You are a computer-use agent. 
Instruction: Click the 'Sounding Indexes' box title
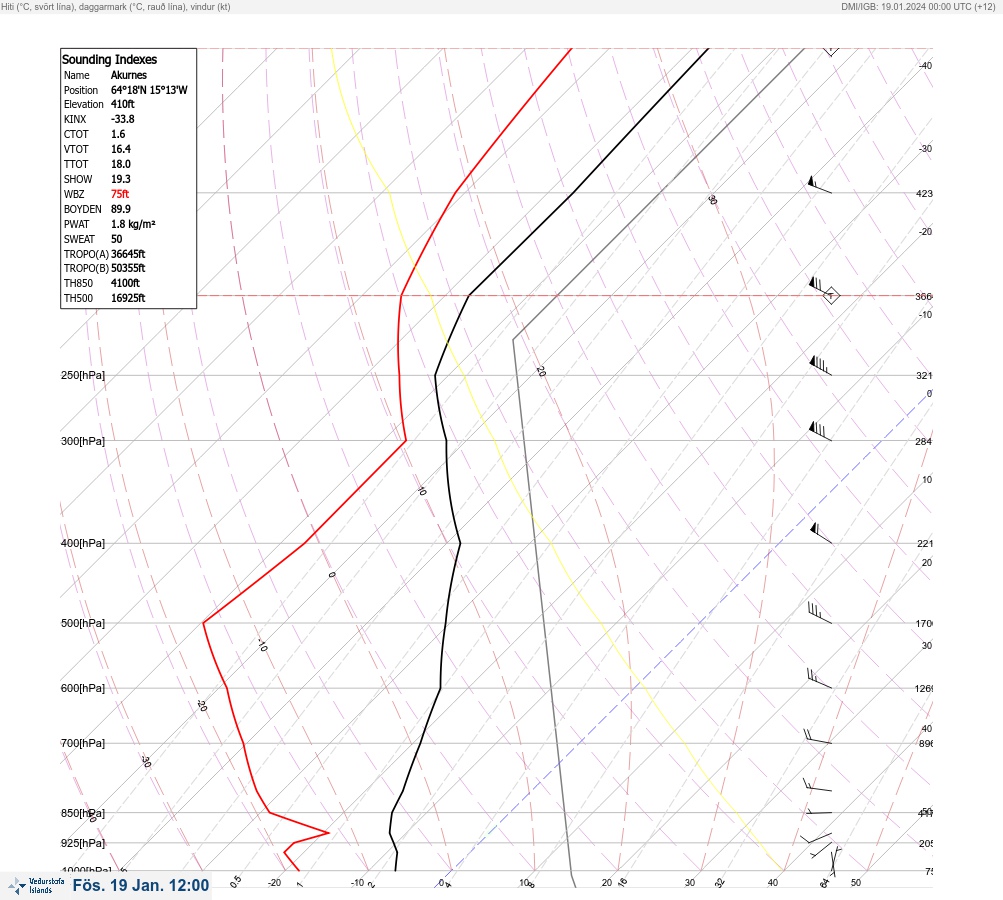[109, 59]
